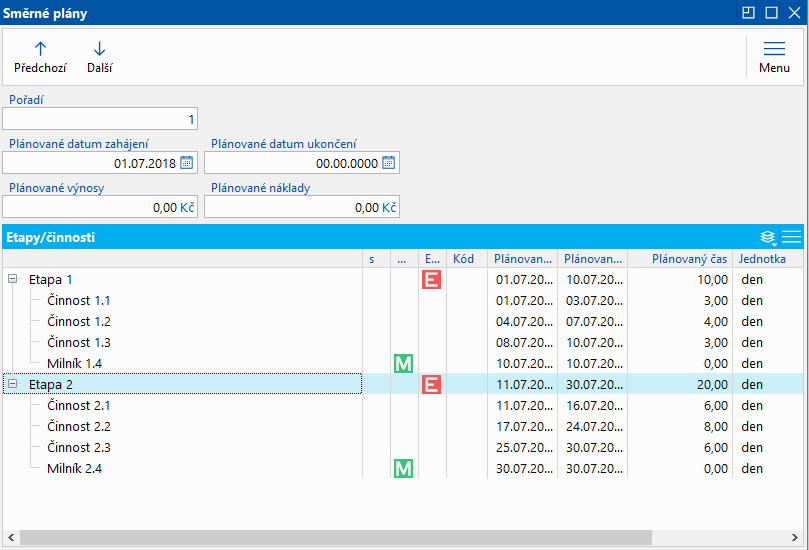This screenshot has height=550, width=809.
Task: Click start date 04.07.20... of Činnost 1.2
Action: (x=524, y=322)
